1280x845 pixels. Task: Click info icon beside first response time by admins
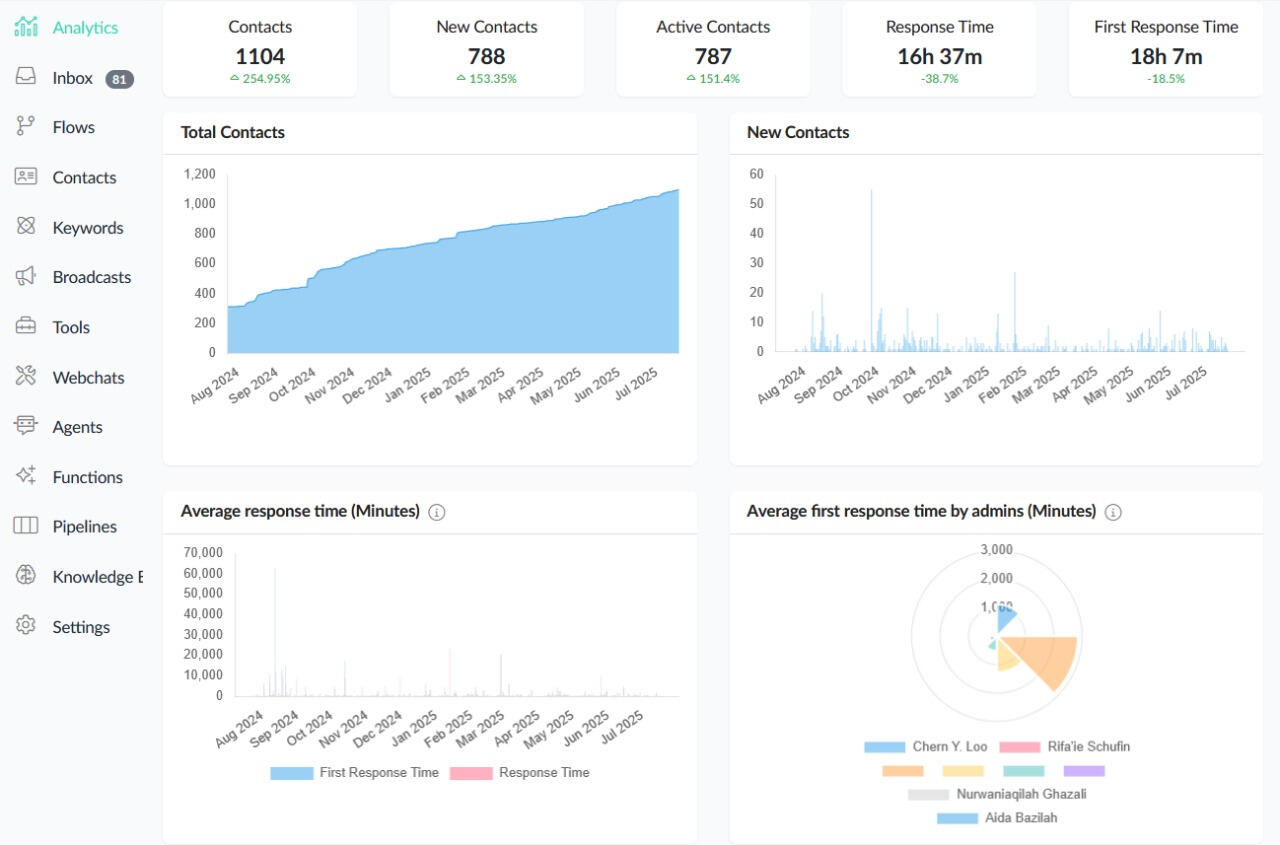[1113, 512]
